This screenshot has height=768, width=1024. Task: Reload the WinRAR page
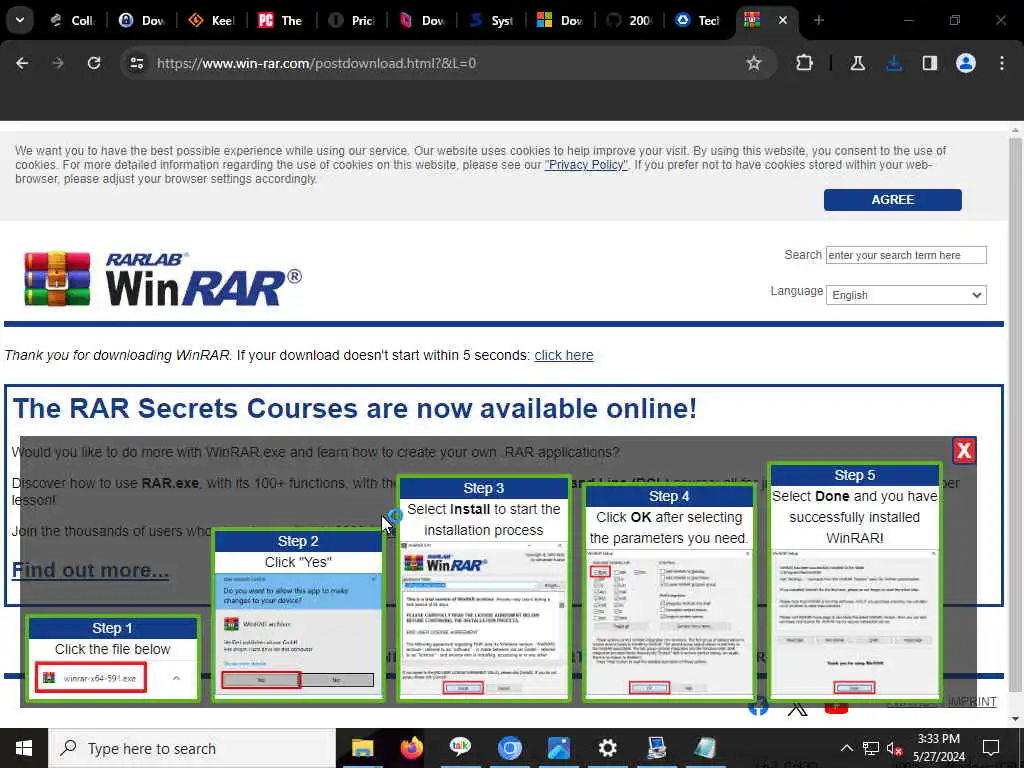[94, 63]
